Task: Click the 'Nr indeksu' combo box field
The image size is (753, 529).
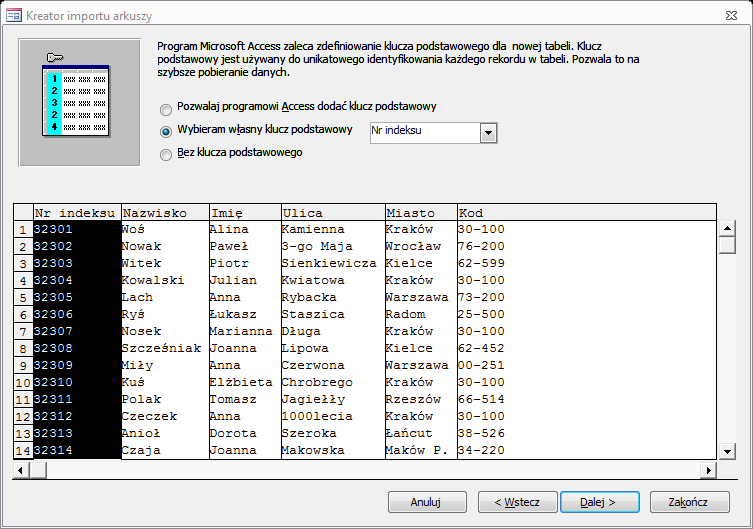Action: 425,133
